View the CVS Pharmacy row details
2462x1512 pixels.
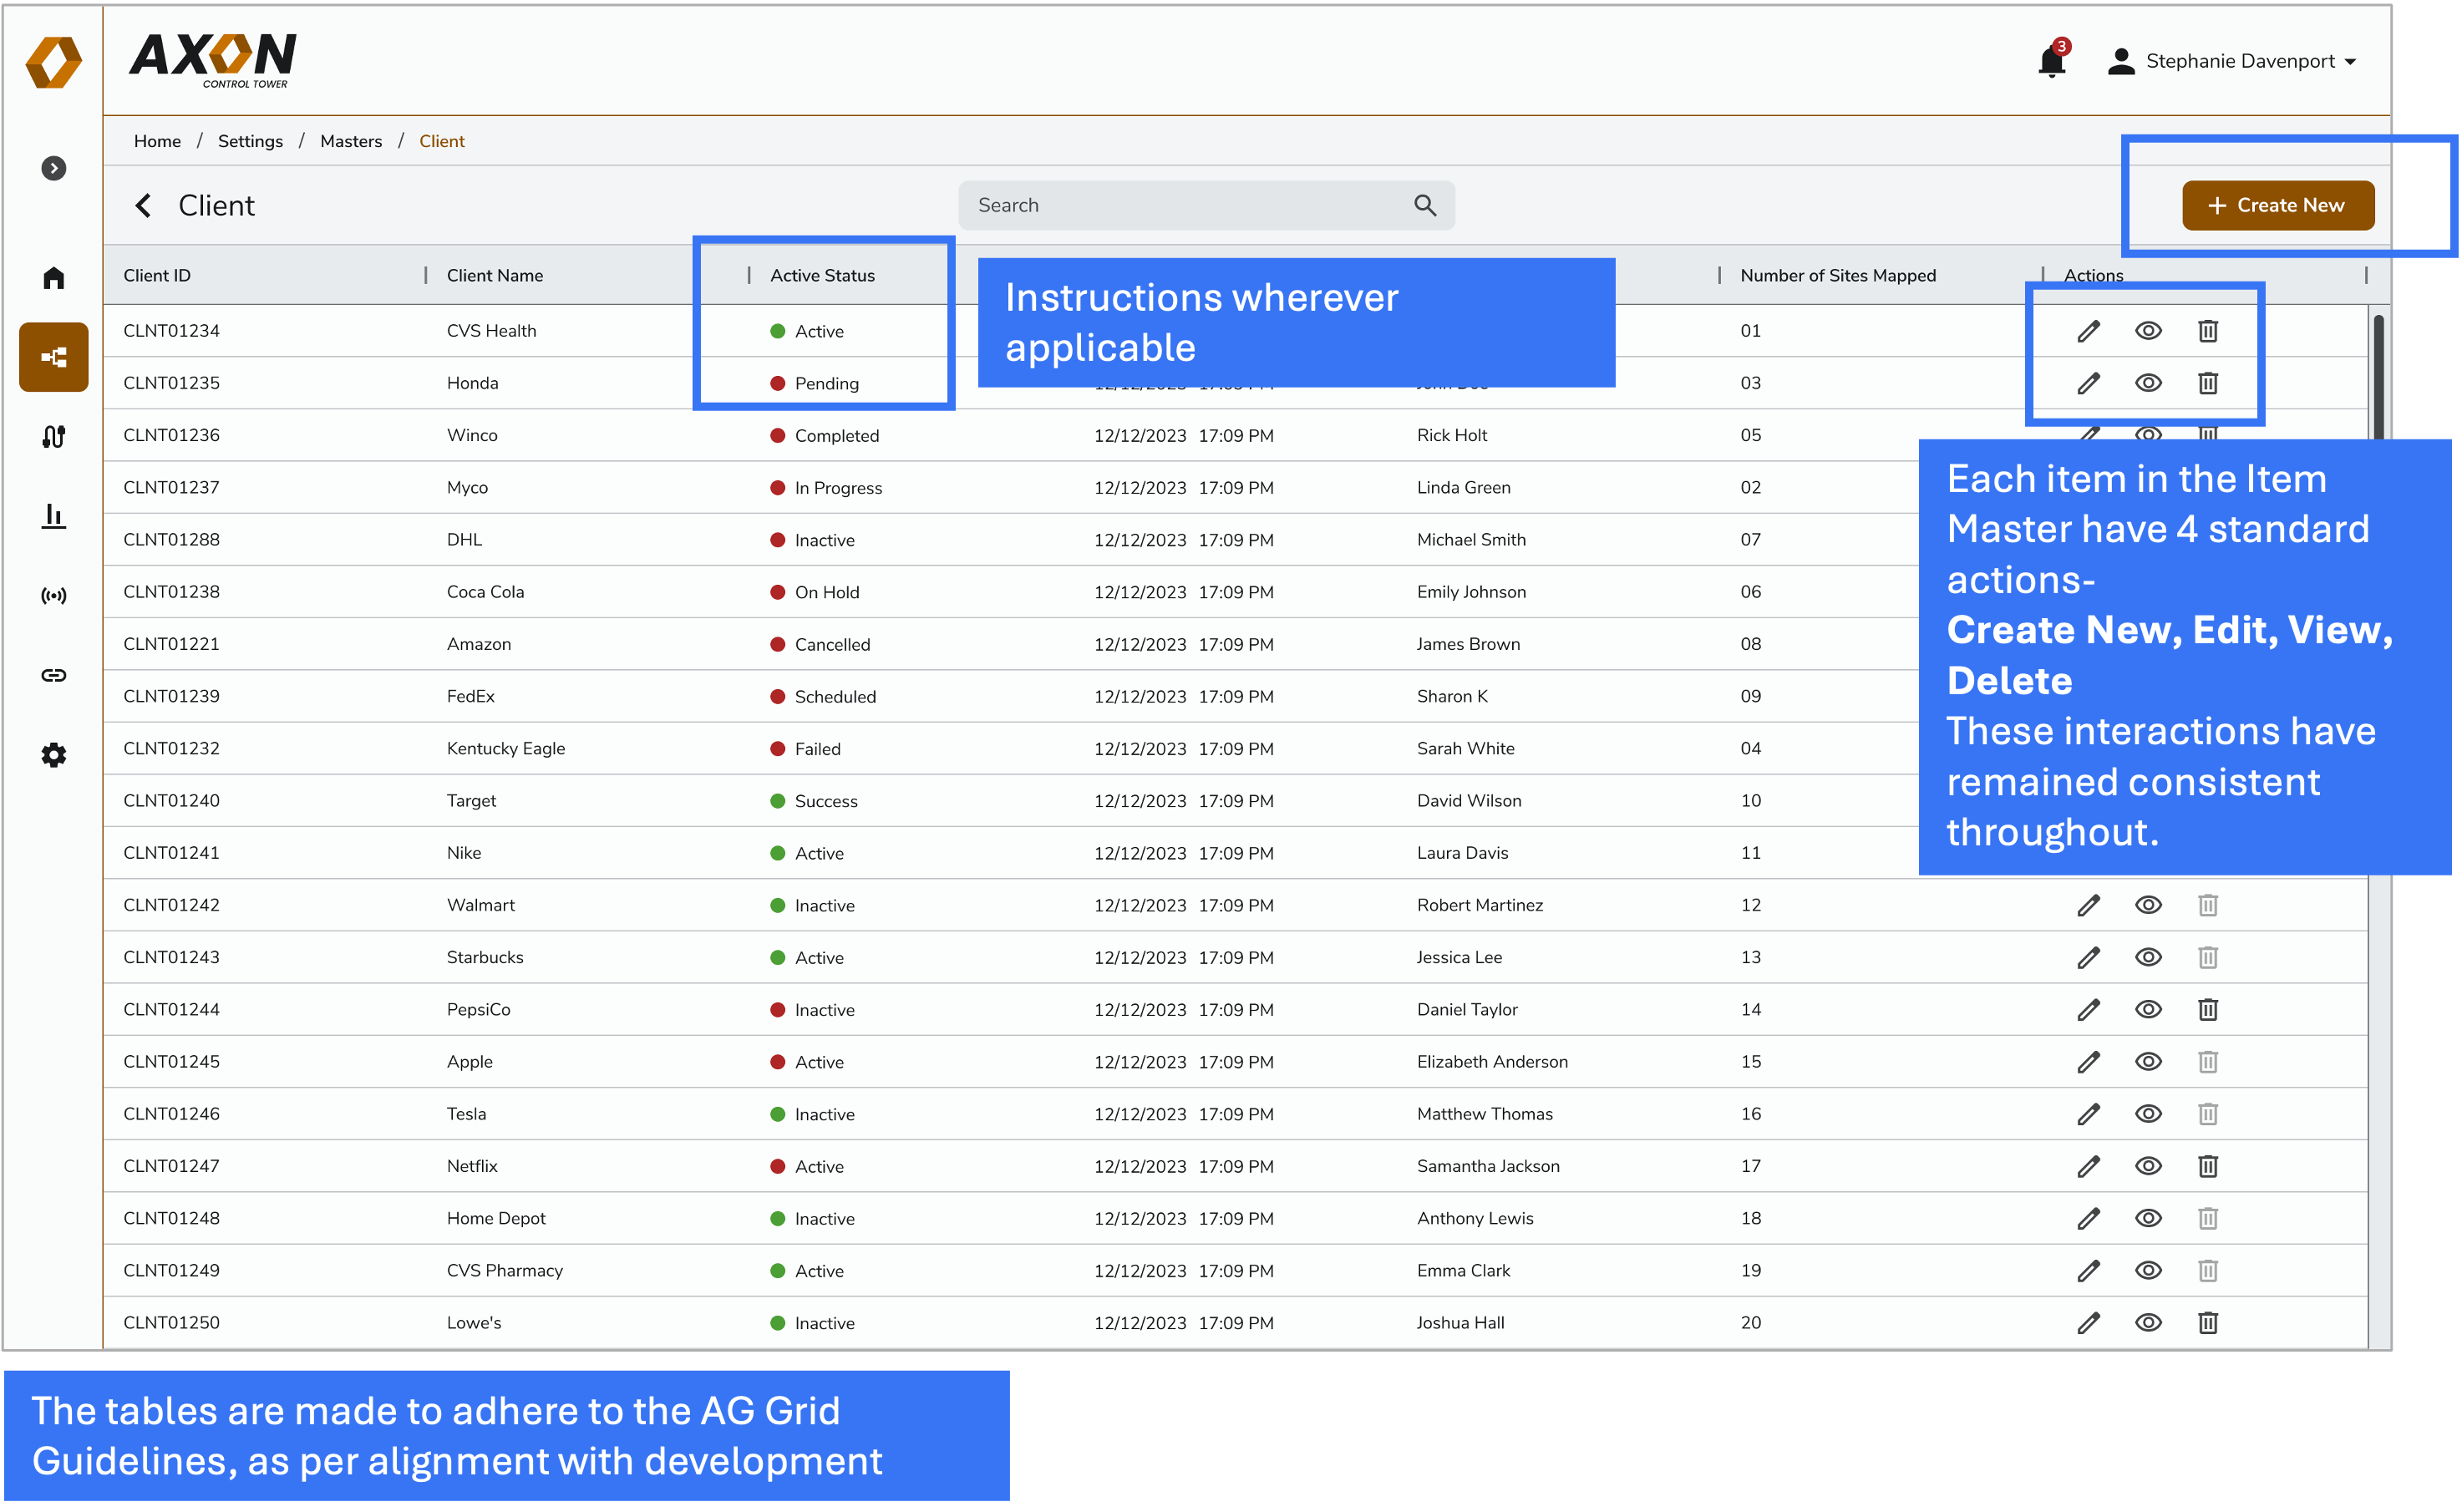pyautogui.click(x=2148, y=1270)
